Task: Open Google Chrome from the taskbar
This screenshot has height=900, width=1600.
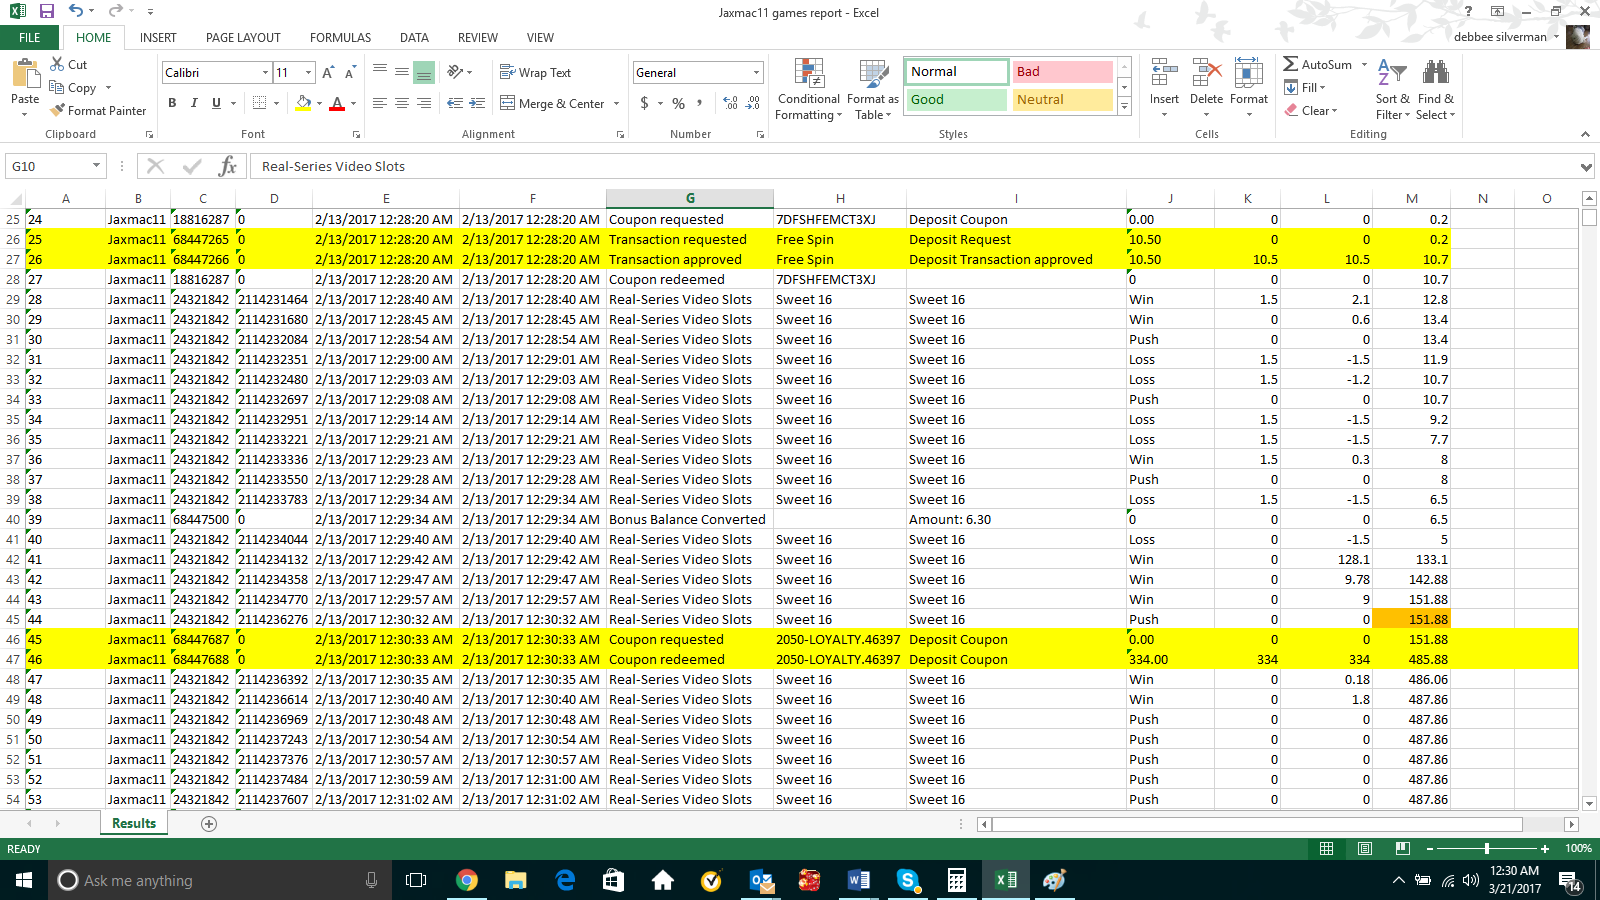Action: tap(466, 880)
